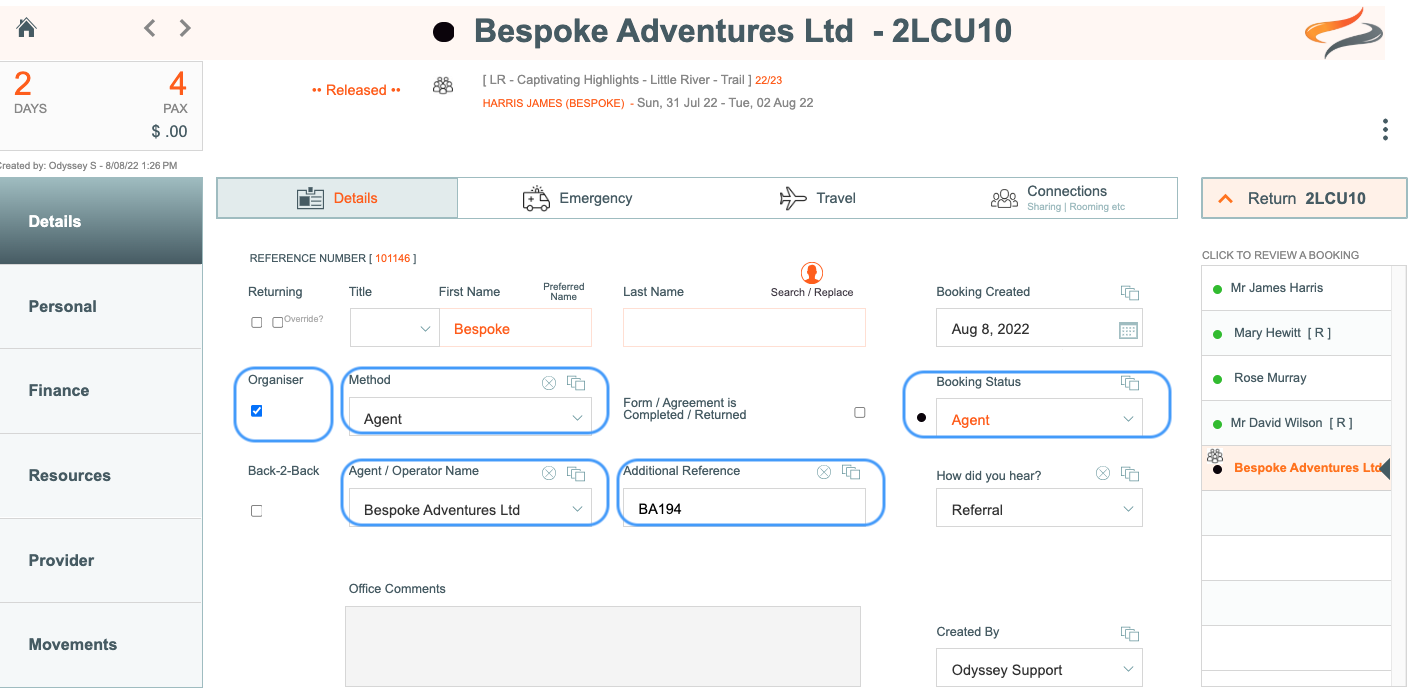
Task: Copy the Method value icon
Action: 576,382
